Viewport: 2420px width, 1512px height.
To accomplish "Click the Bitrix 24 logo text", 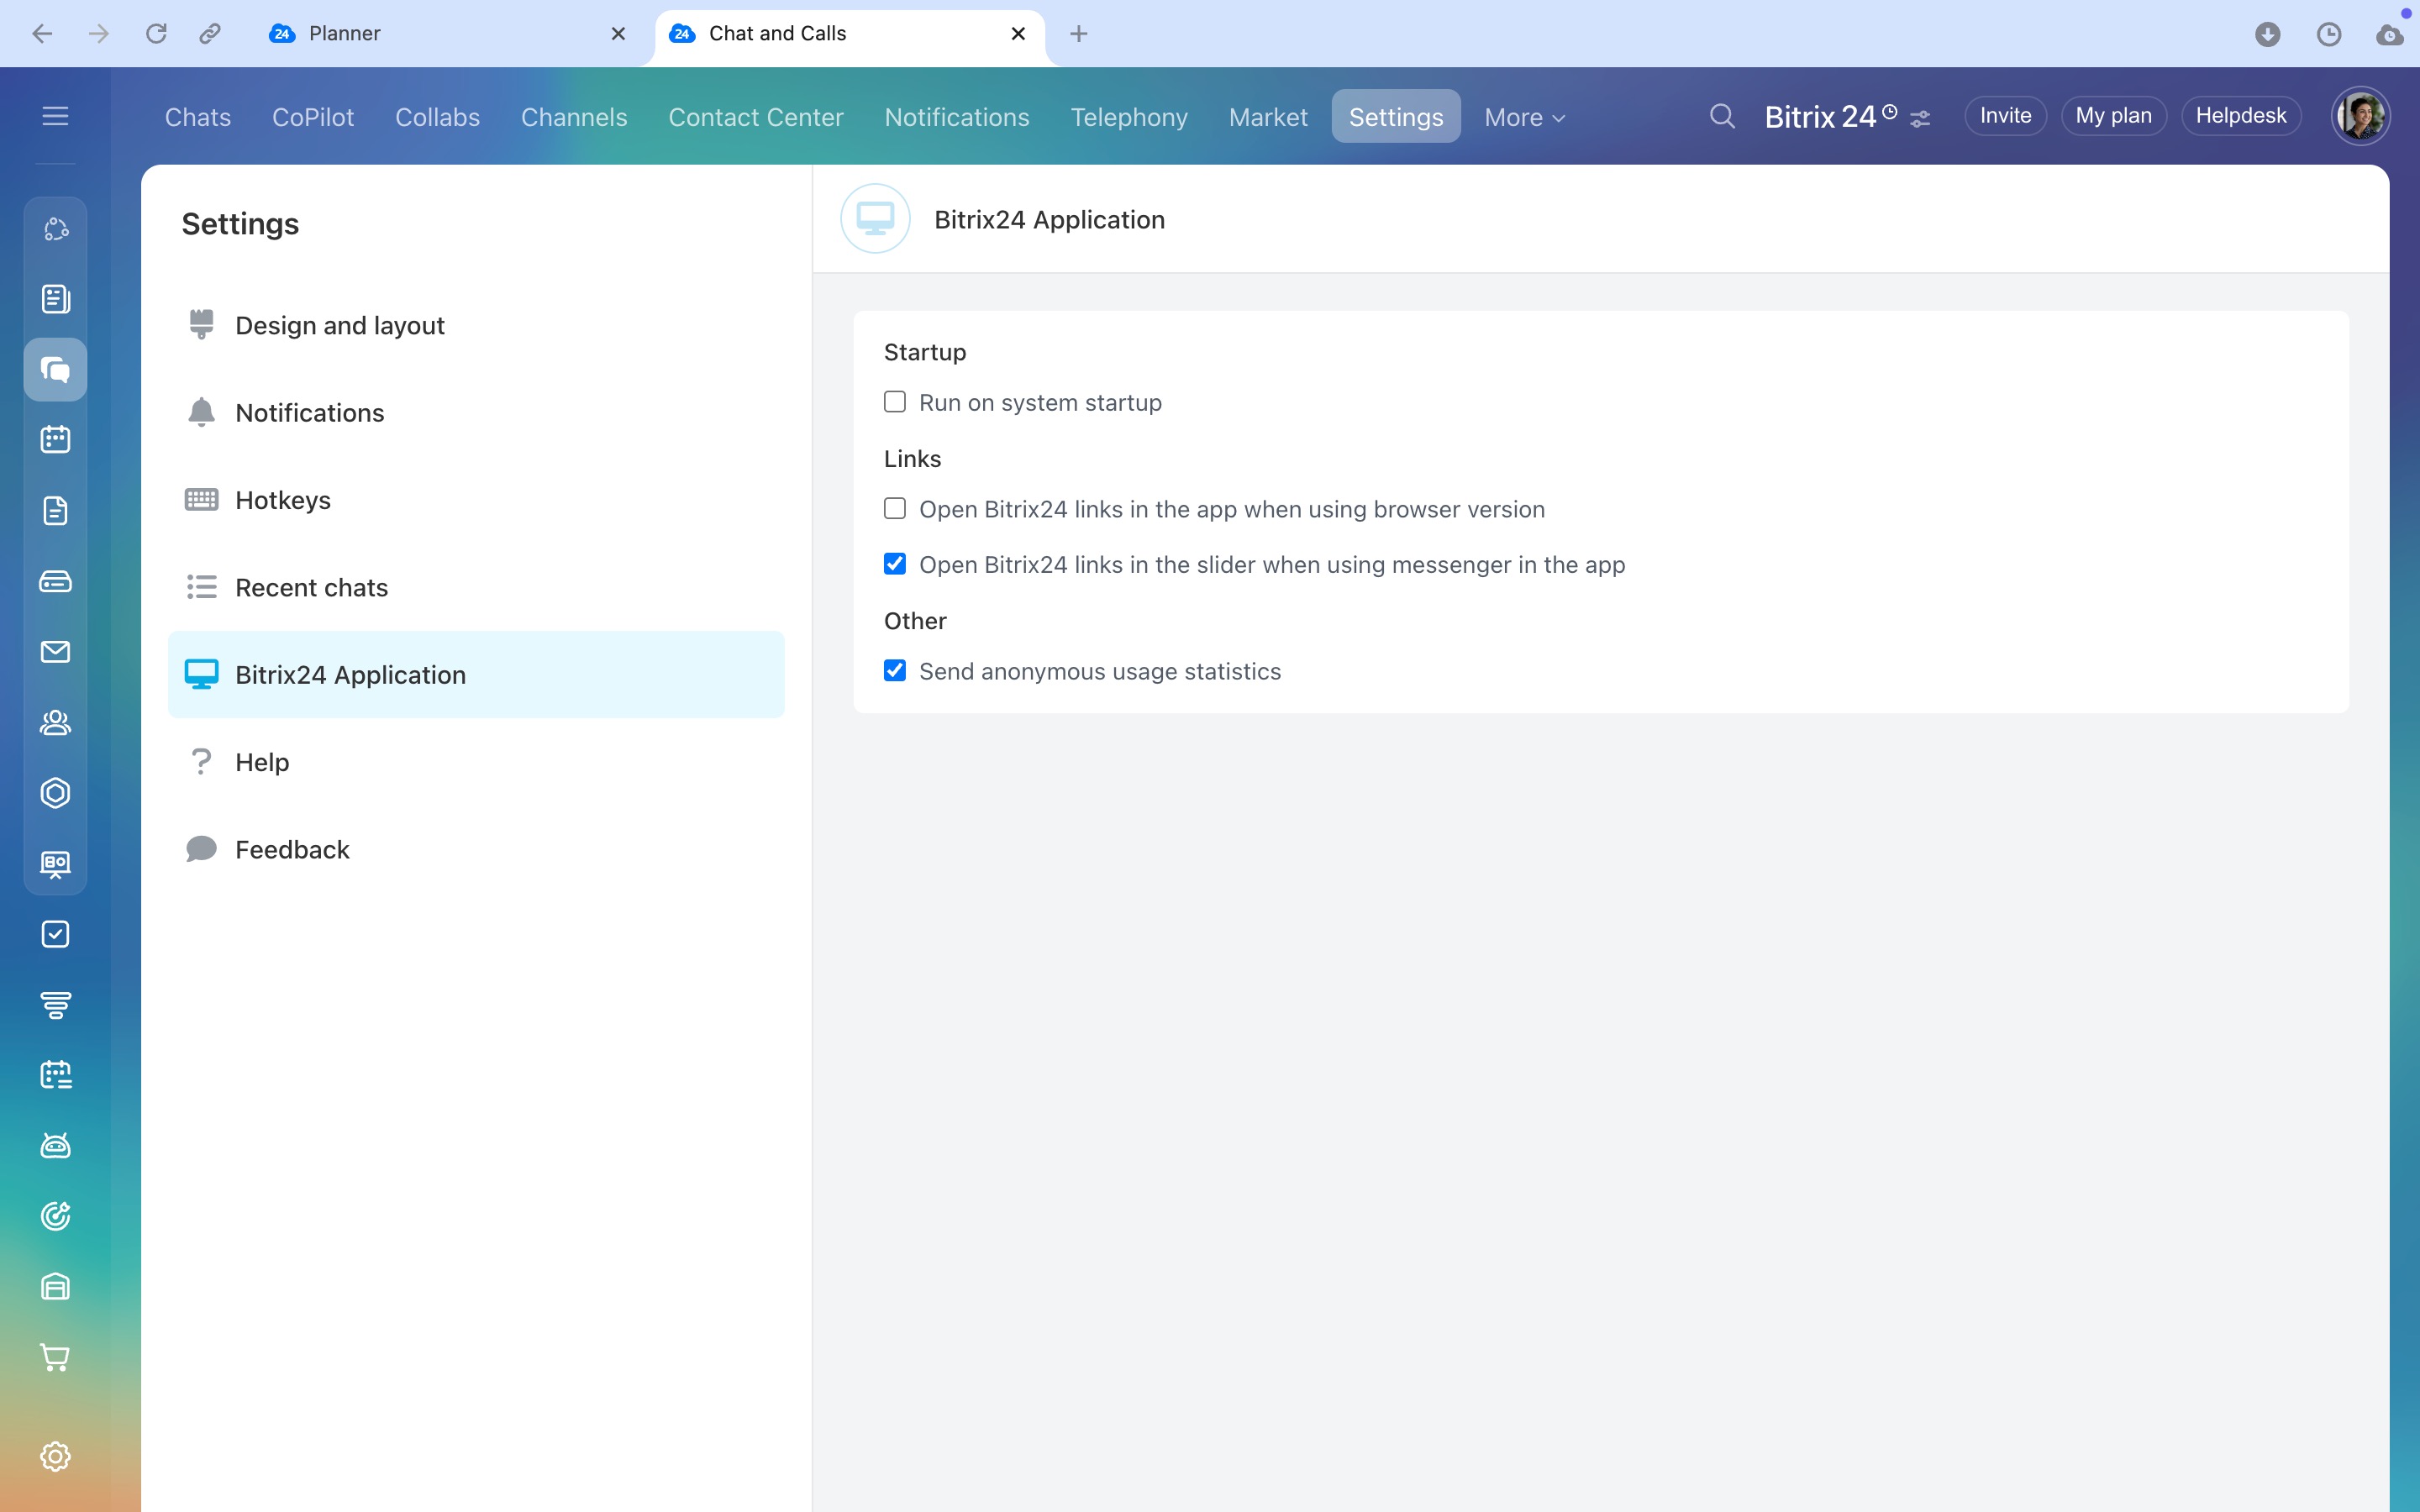I will coord(1820,117).
